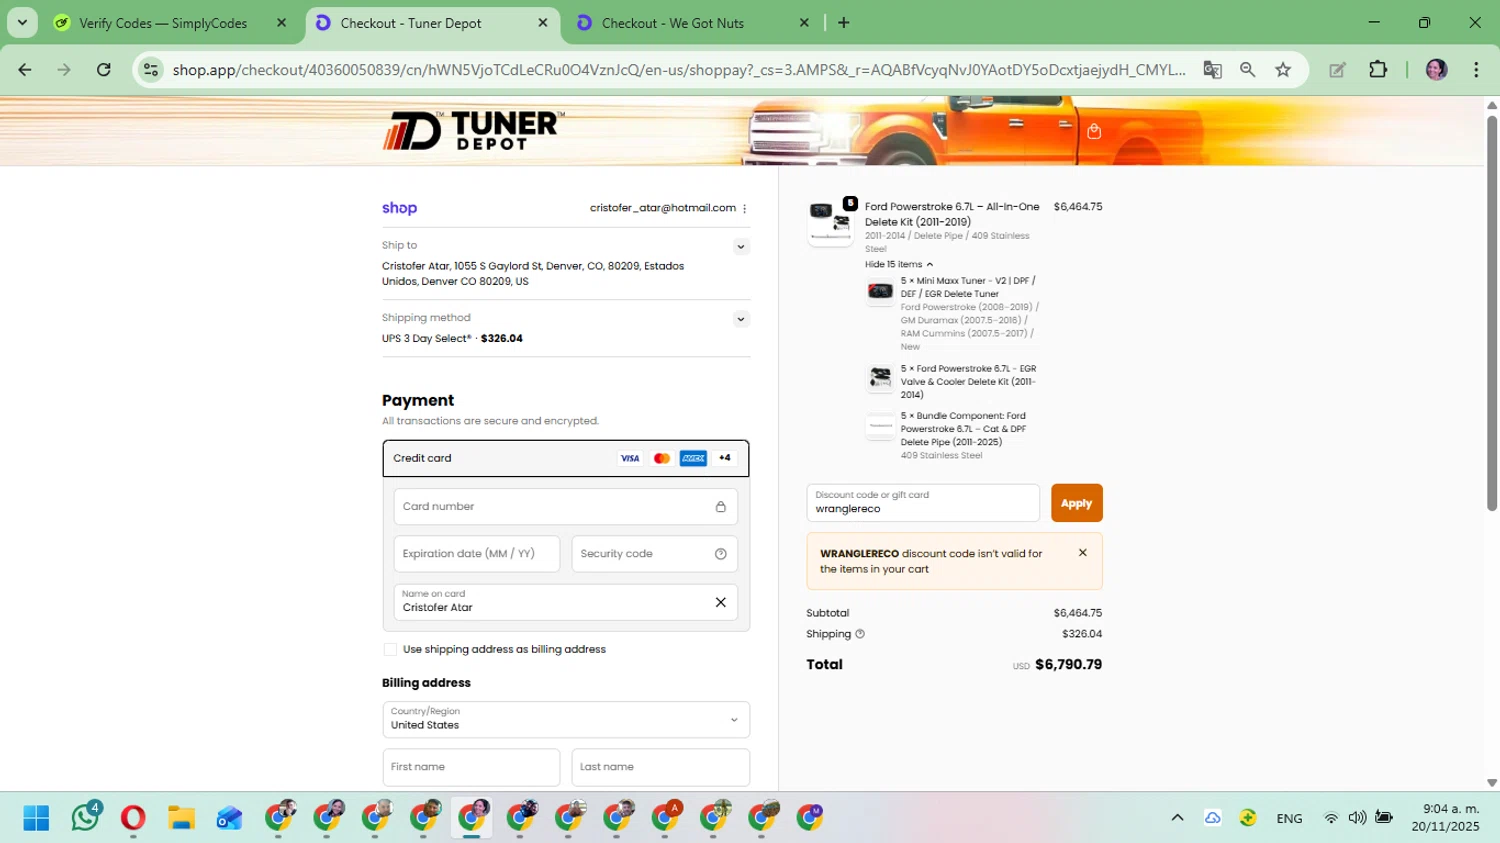Open File Explorer from the taskbar

(181, 818)
